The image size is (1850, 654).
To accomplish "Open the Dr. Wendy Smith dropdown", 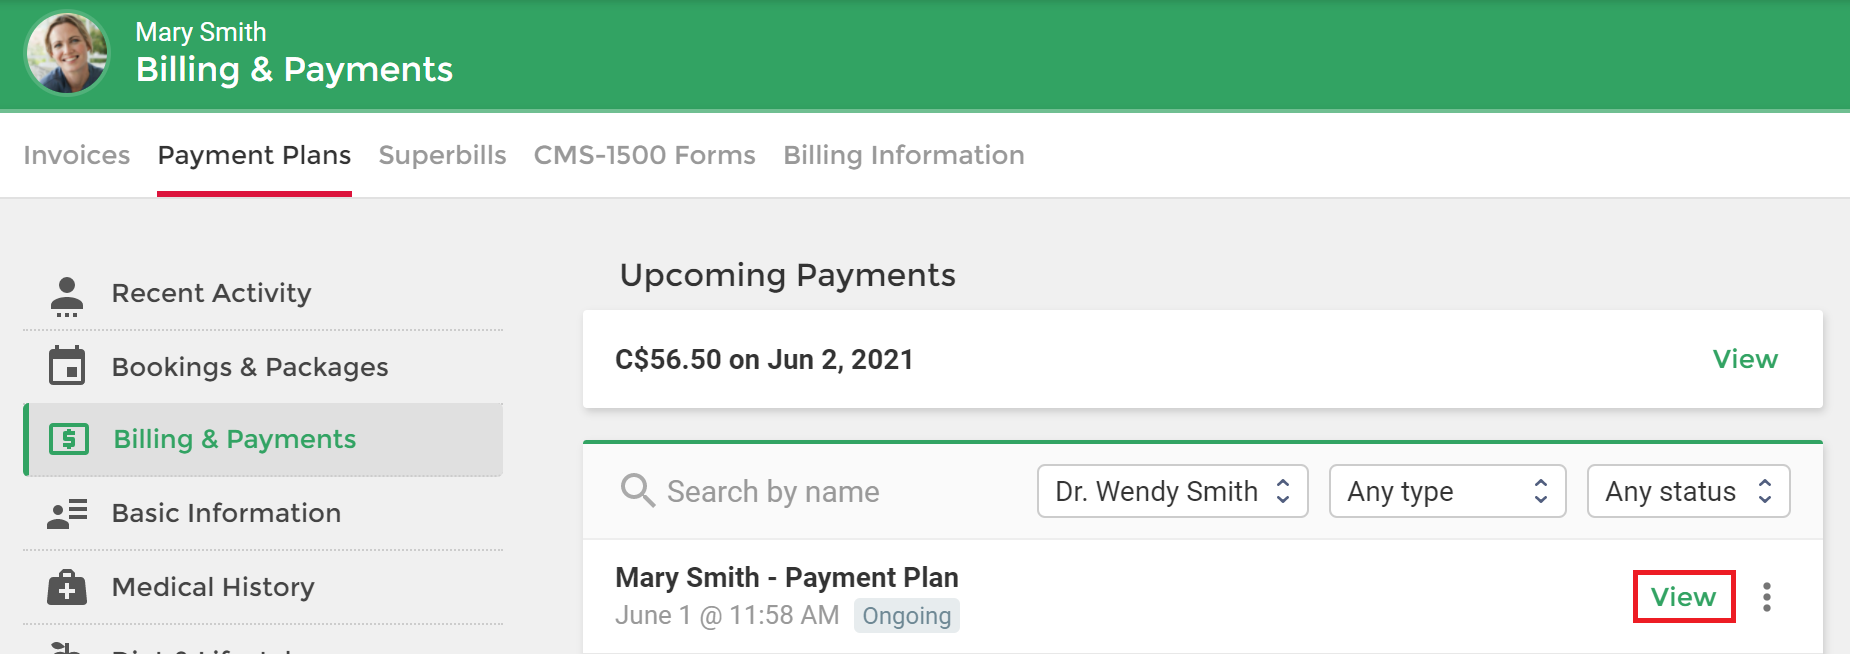I will tap(1172, 491).
